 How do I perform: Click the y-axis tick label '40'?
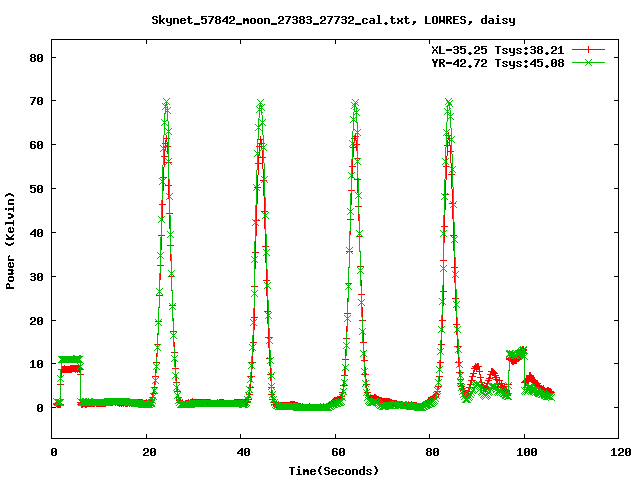(36, 233)
